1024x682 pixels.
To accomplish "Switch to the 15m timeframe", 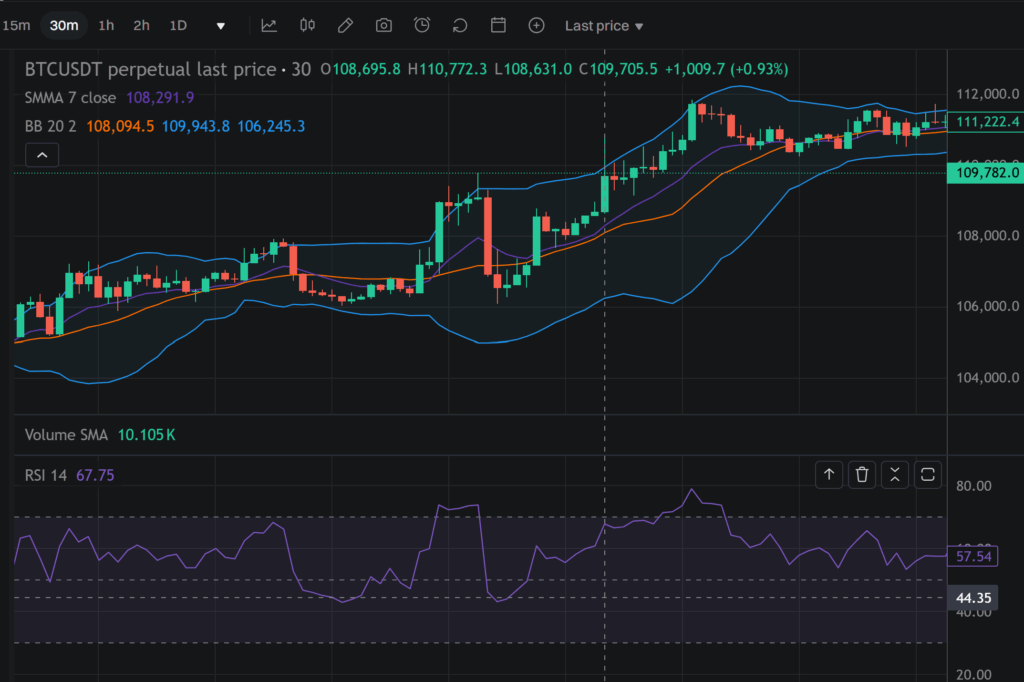I will click(x=16, y=26).
